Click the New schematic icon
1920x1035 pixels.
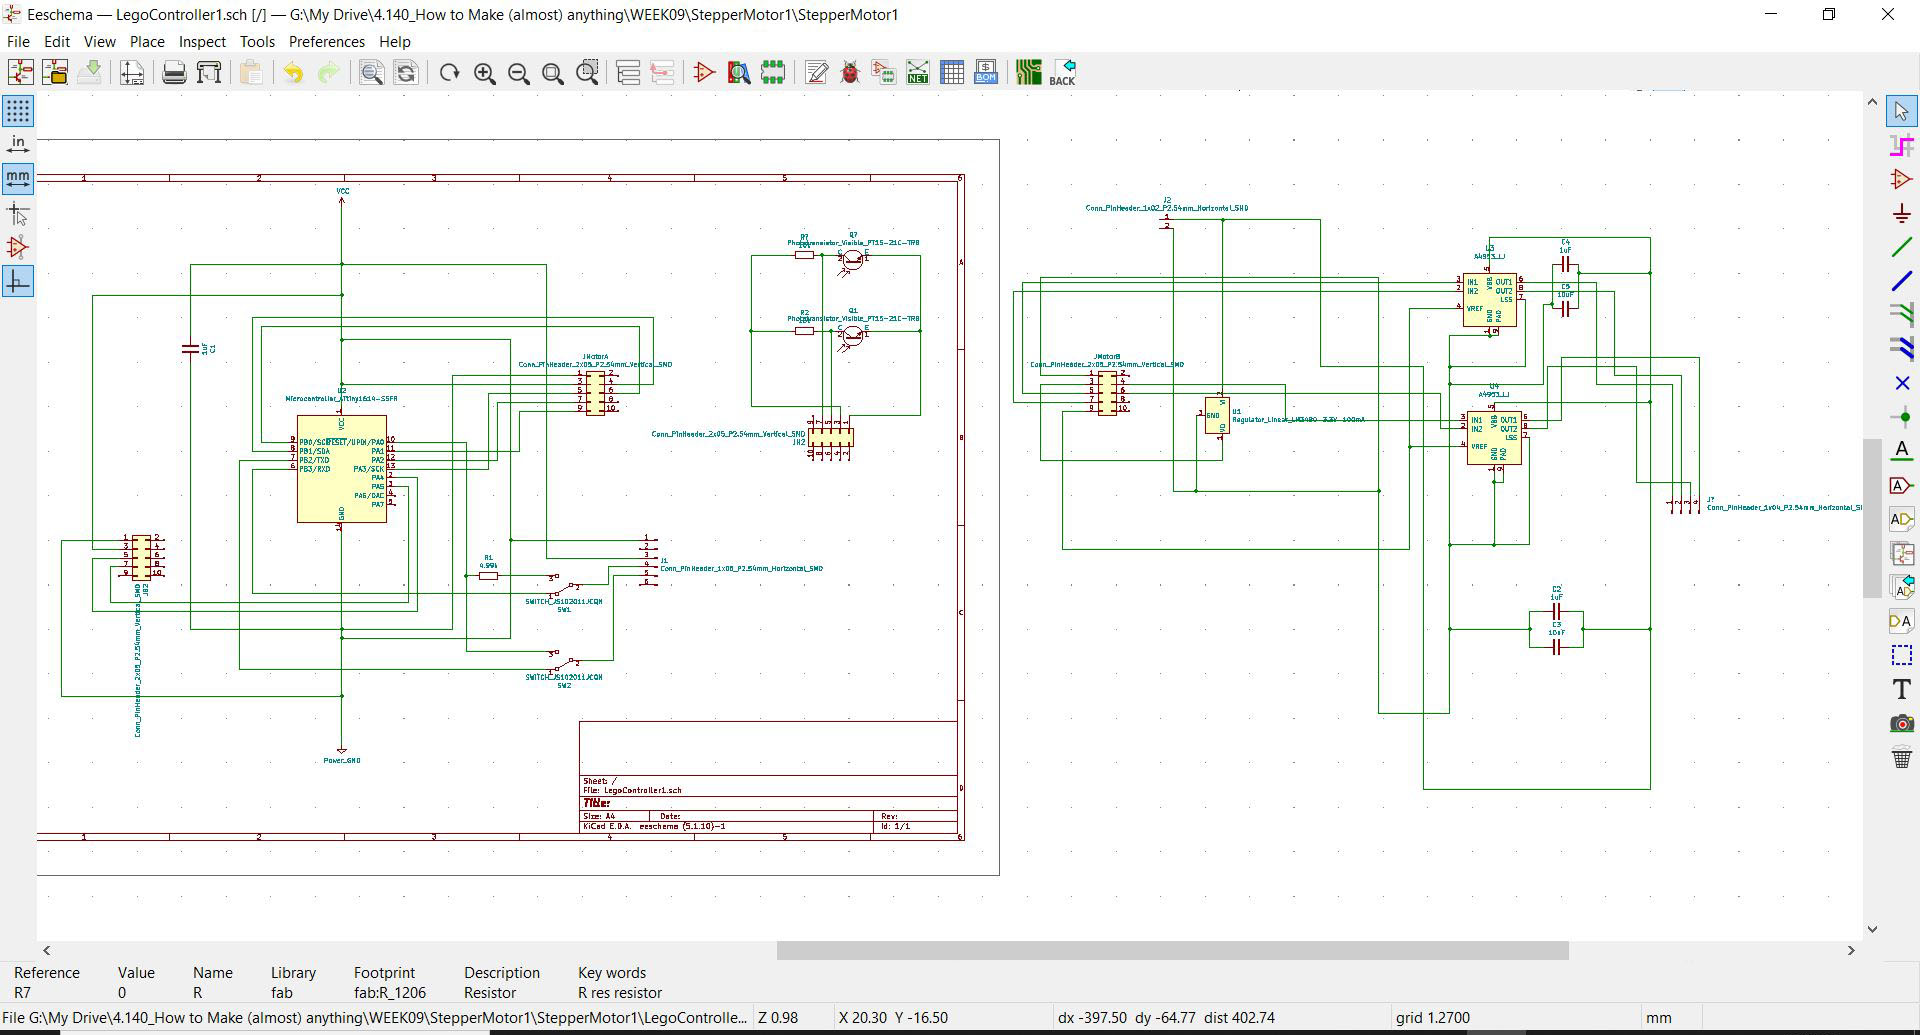[21, 72]
